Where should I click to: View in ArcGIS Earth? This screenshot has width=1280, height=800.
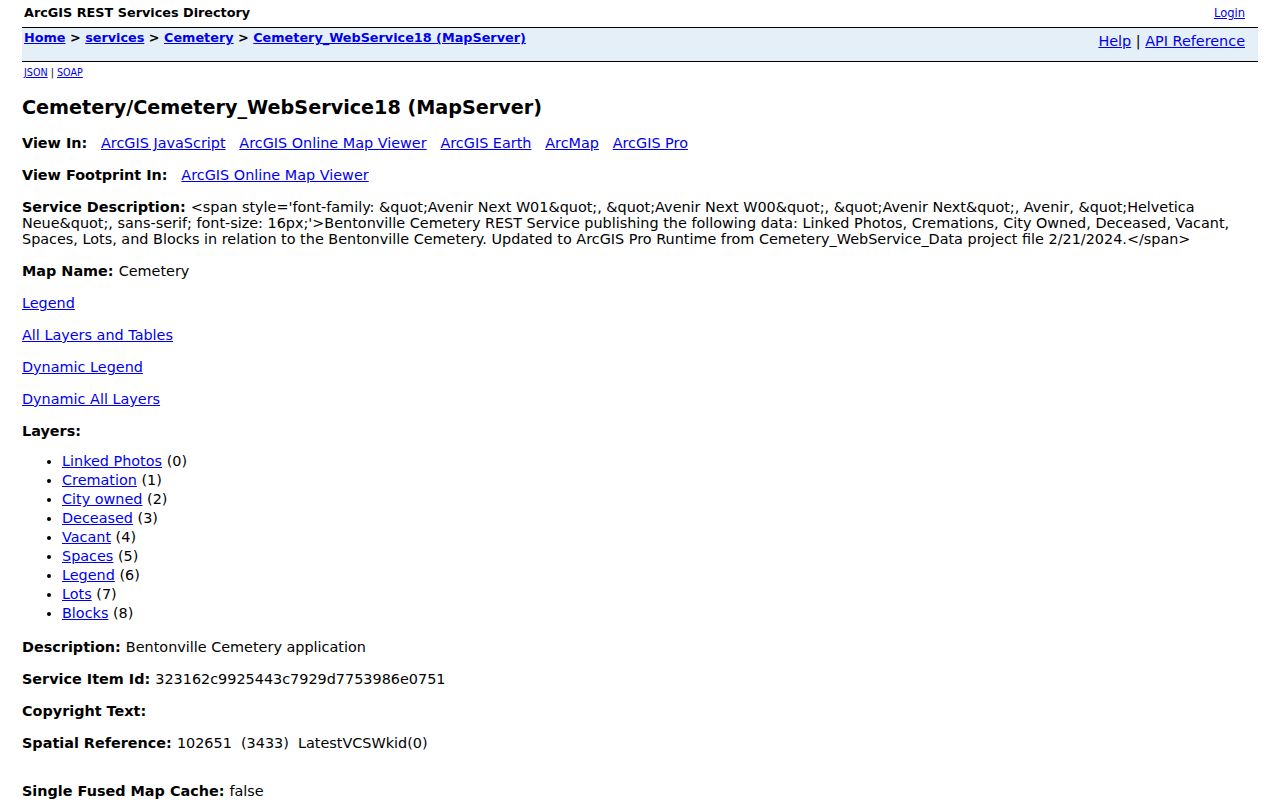pyautogui.click(x=486, y=143)
